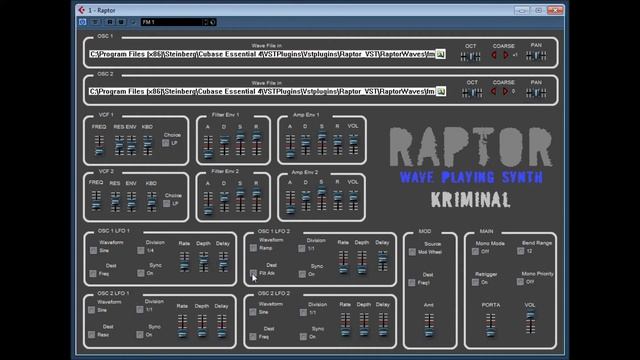This screenshot has width=640, height=360.
Task: Open OSC 2 LFO 1 Waveform Sine selector
Action: (91, 310)
